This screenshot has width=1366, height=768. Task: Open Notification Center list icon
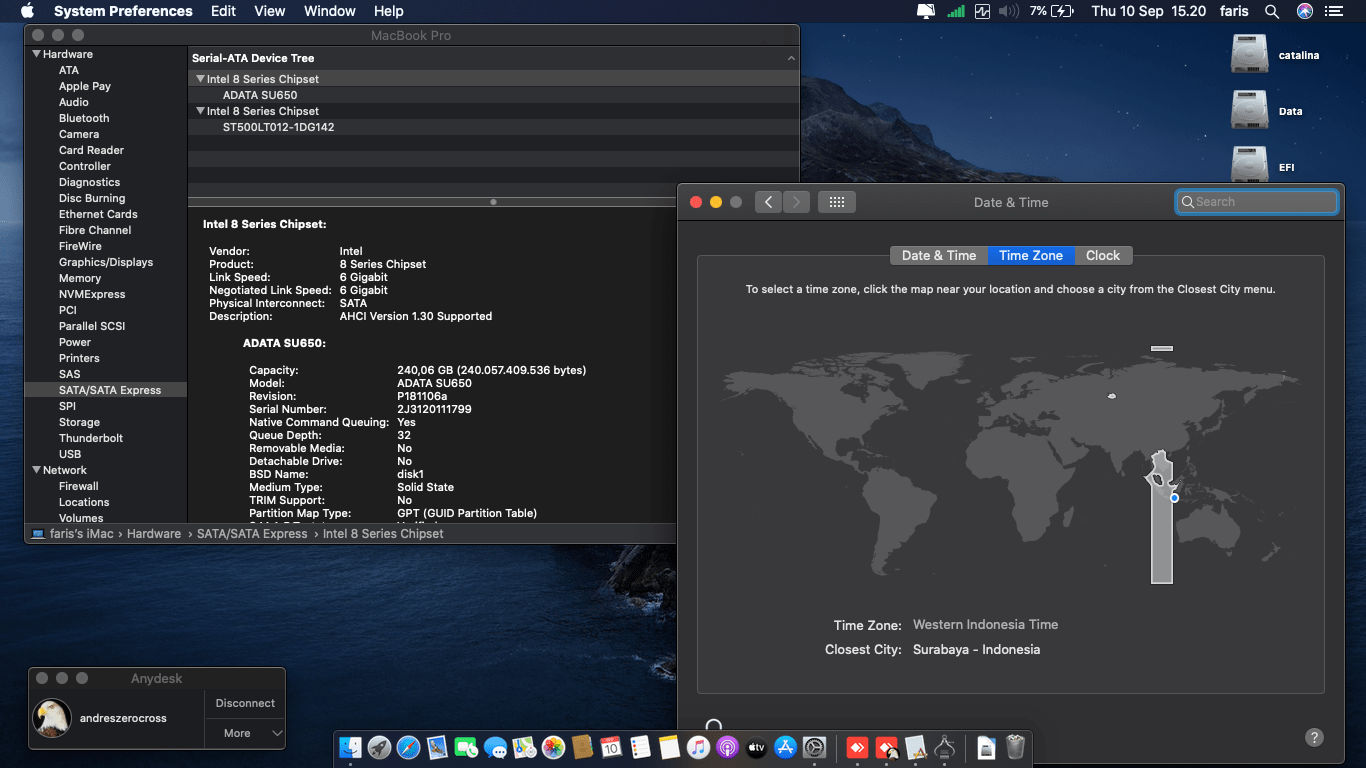[x=1333, y=11]
